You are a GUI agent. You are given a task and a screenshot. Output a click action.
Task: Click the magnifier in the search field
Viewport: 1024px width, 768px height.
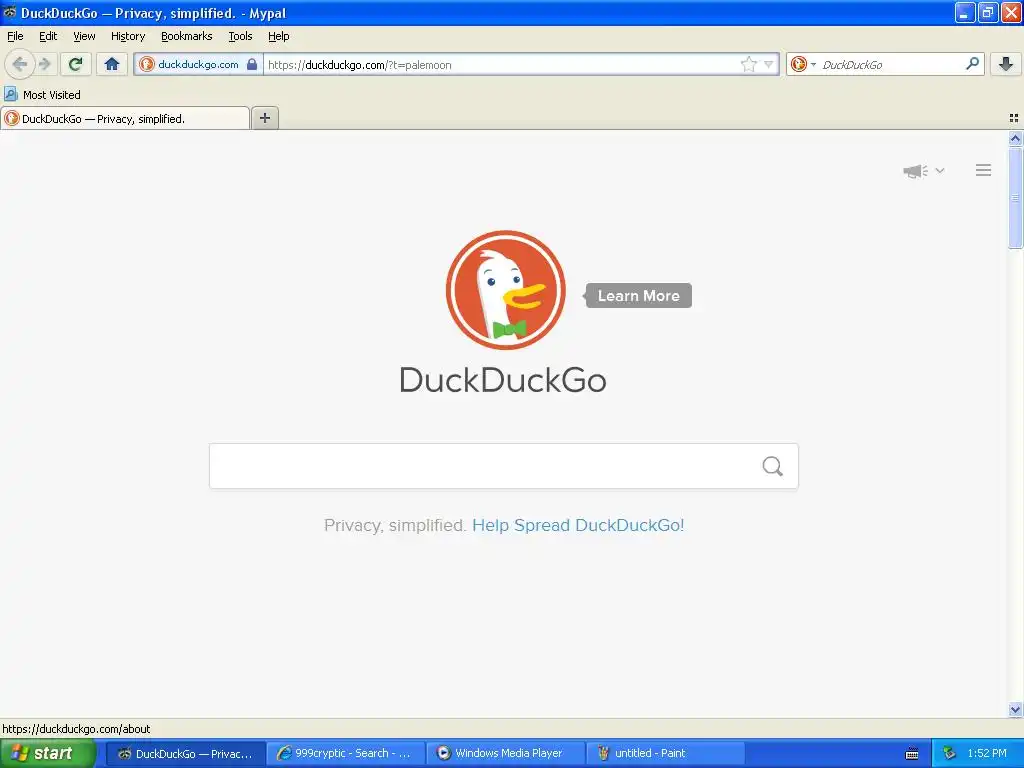coord(773,466)
